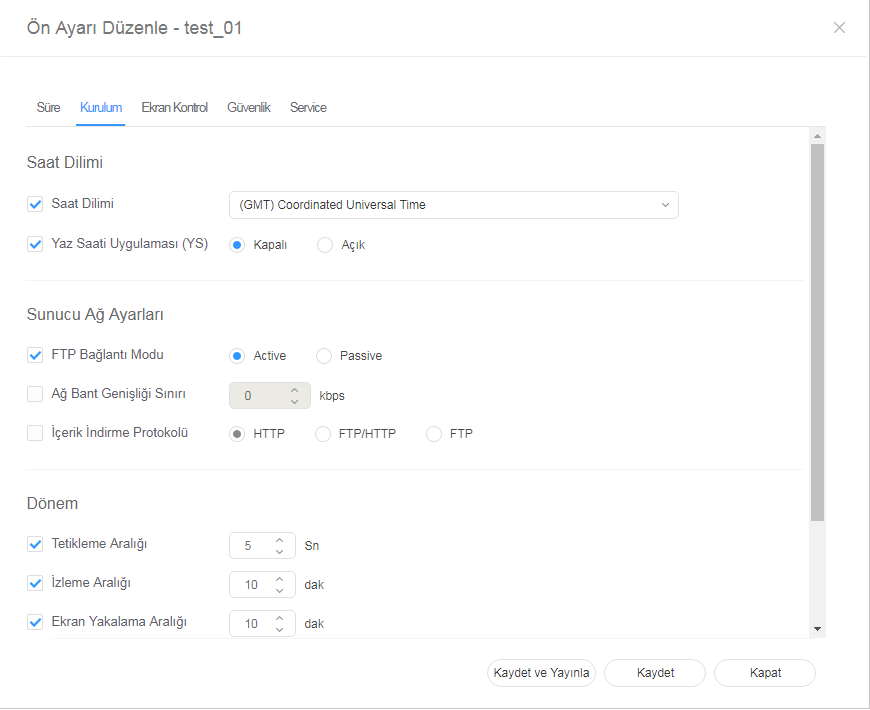Enable İçerik İndirme Protokolü checkbox
The height and width of the screenshot is (710, 870).
(x=35, y=433)
